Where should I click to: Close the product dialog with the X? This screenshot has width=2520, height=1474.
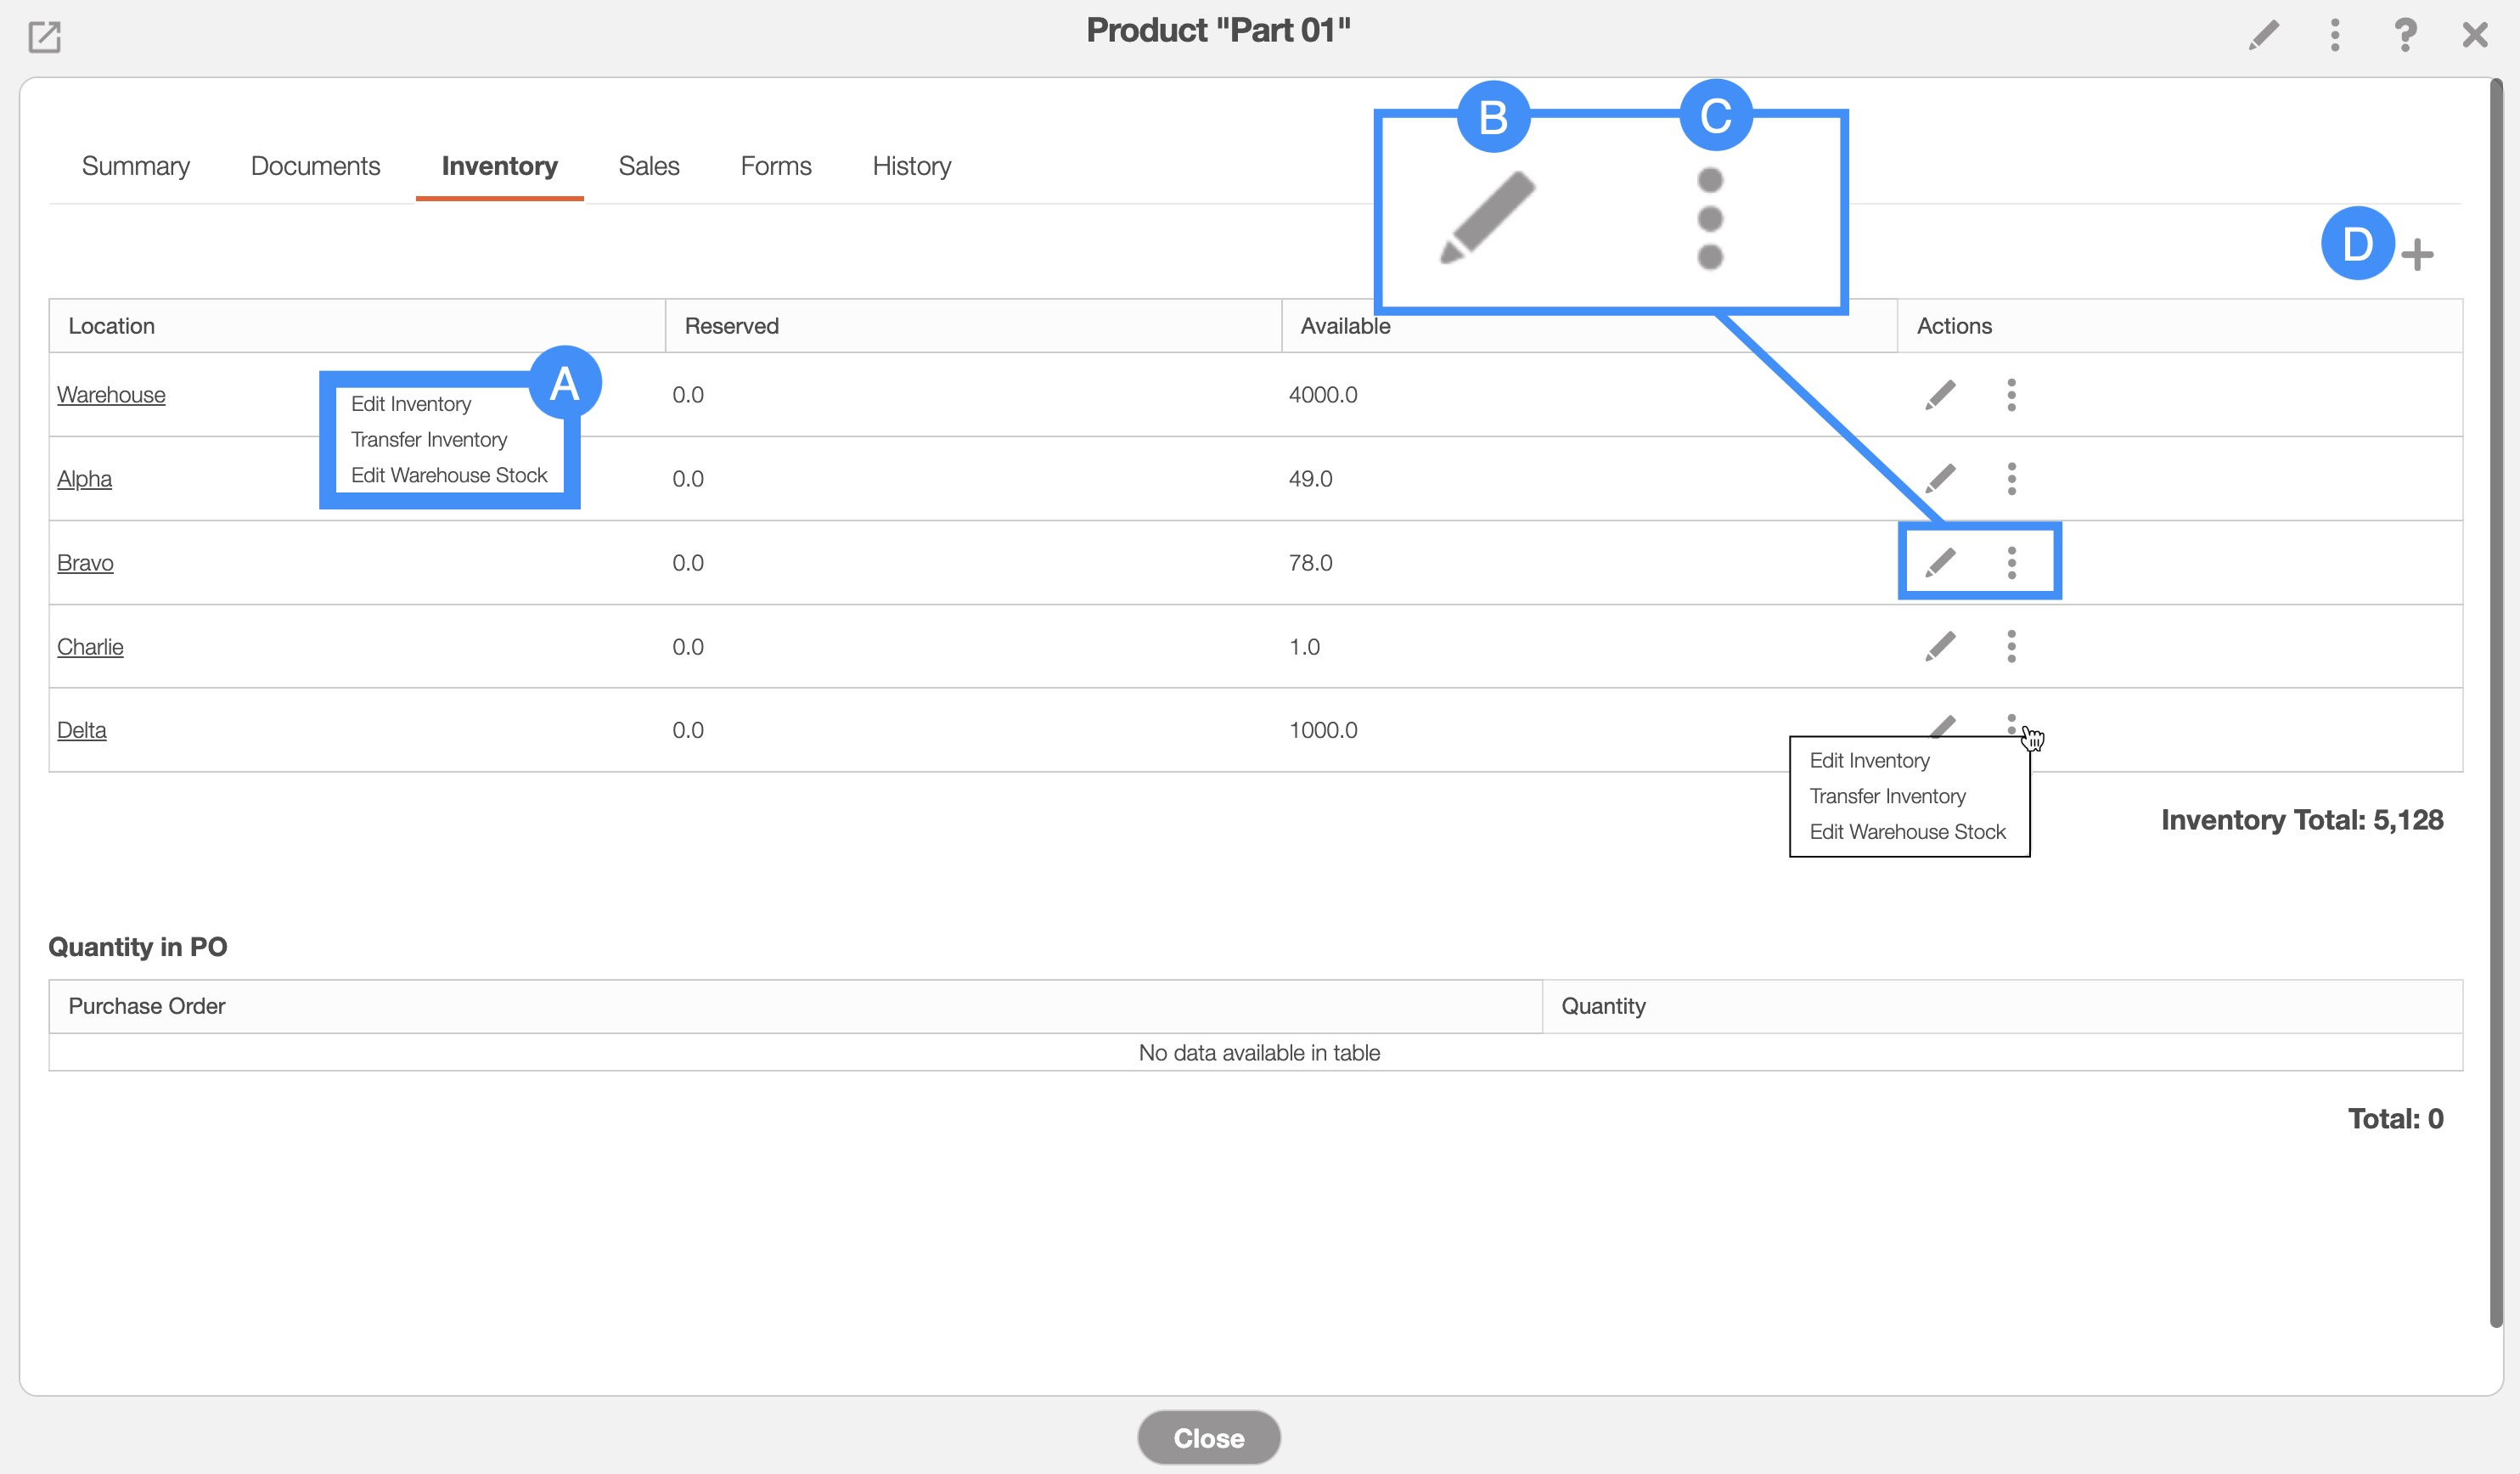coord(2475,35)
